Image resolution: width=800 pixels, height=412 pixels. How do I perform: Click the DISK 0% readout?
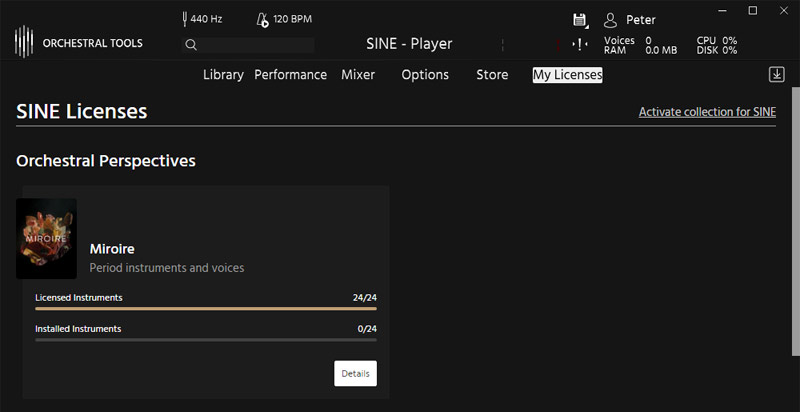(x=717, y=50)
